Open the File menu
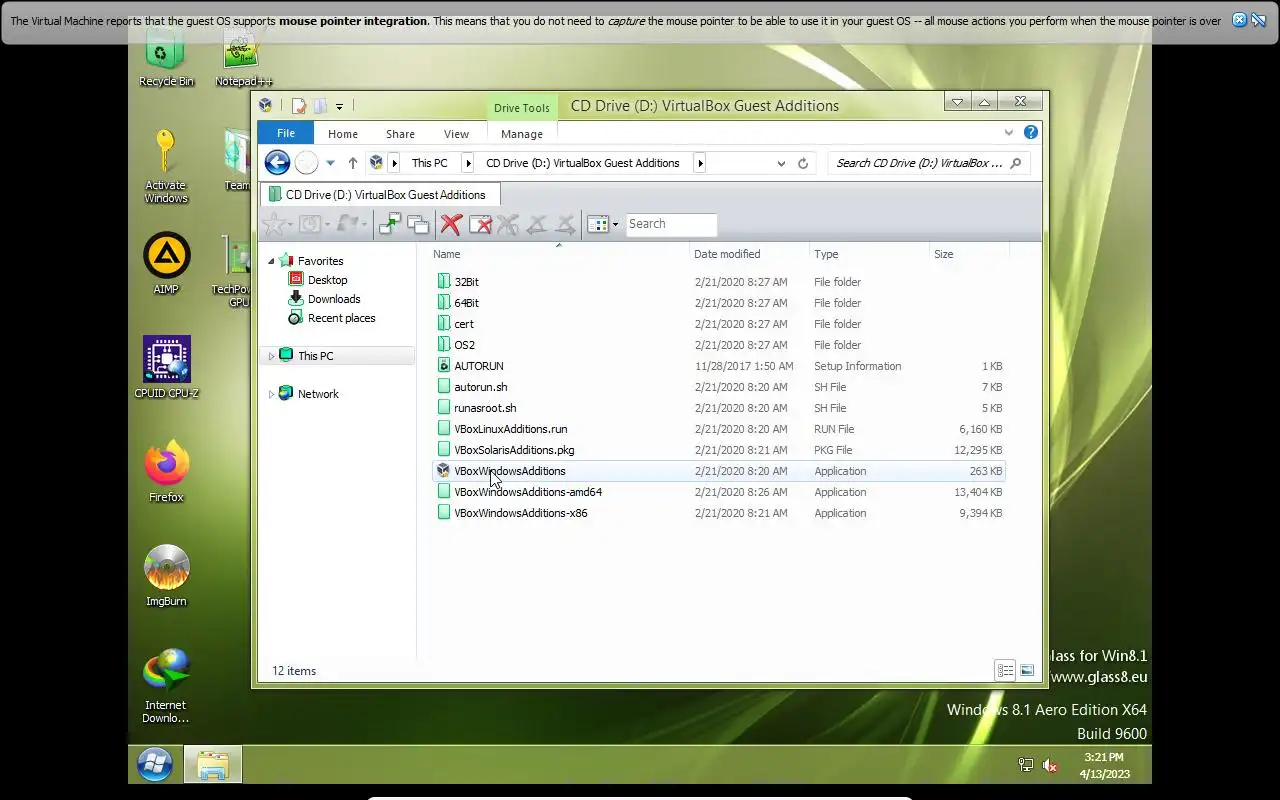The image size is (1280, 800). pos(286,133)
